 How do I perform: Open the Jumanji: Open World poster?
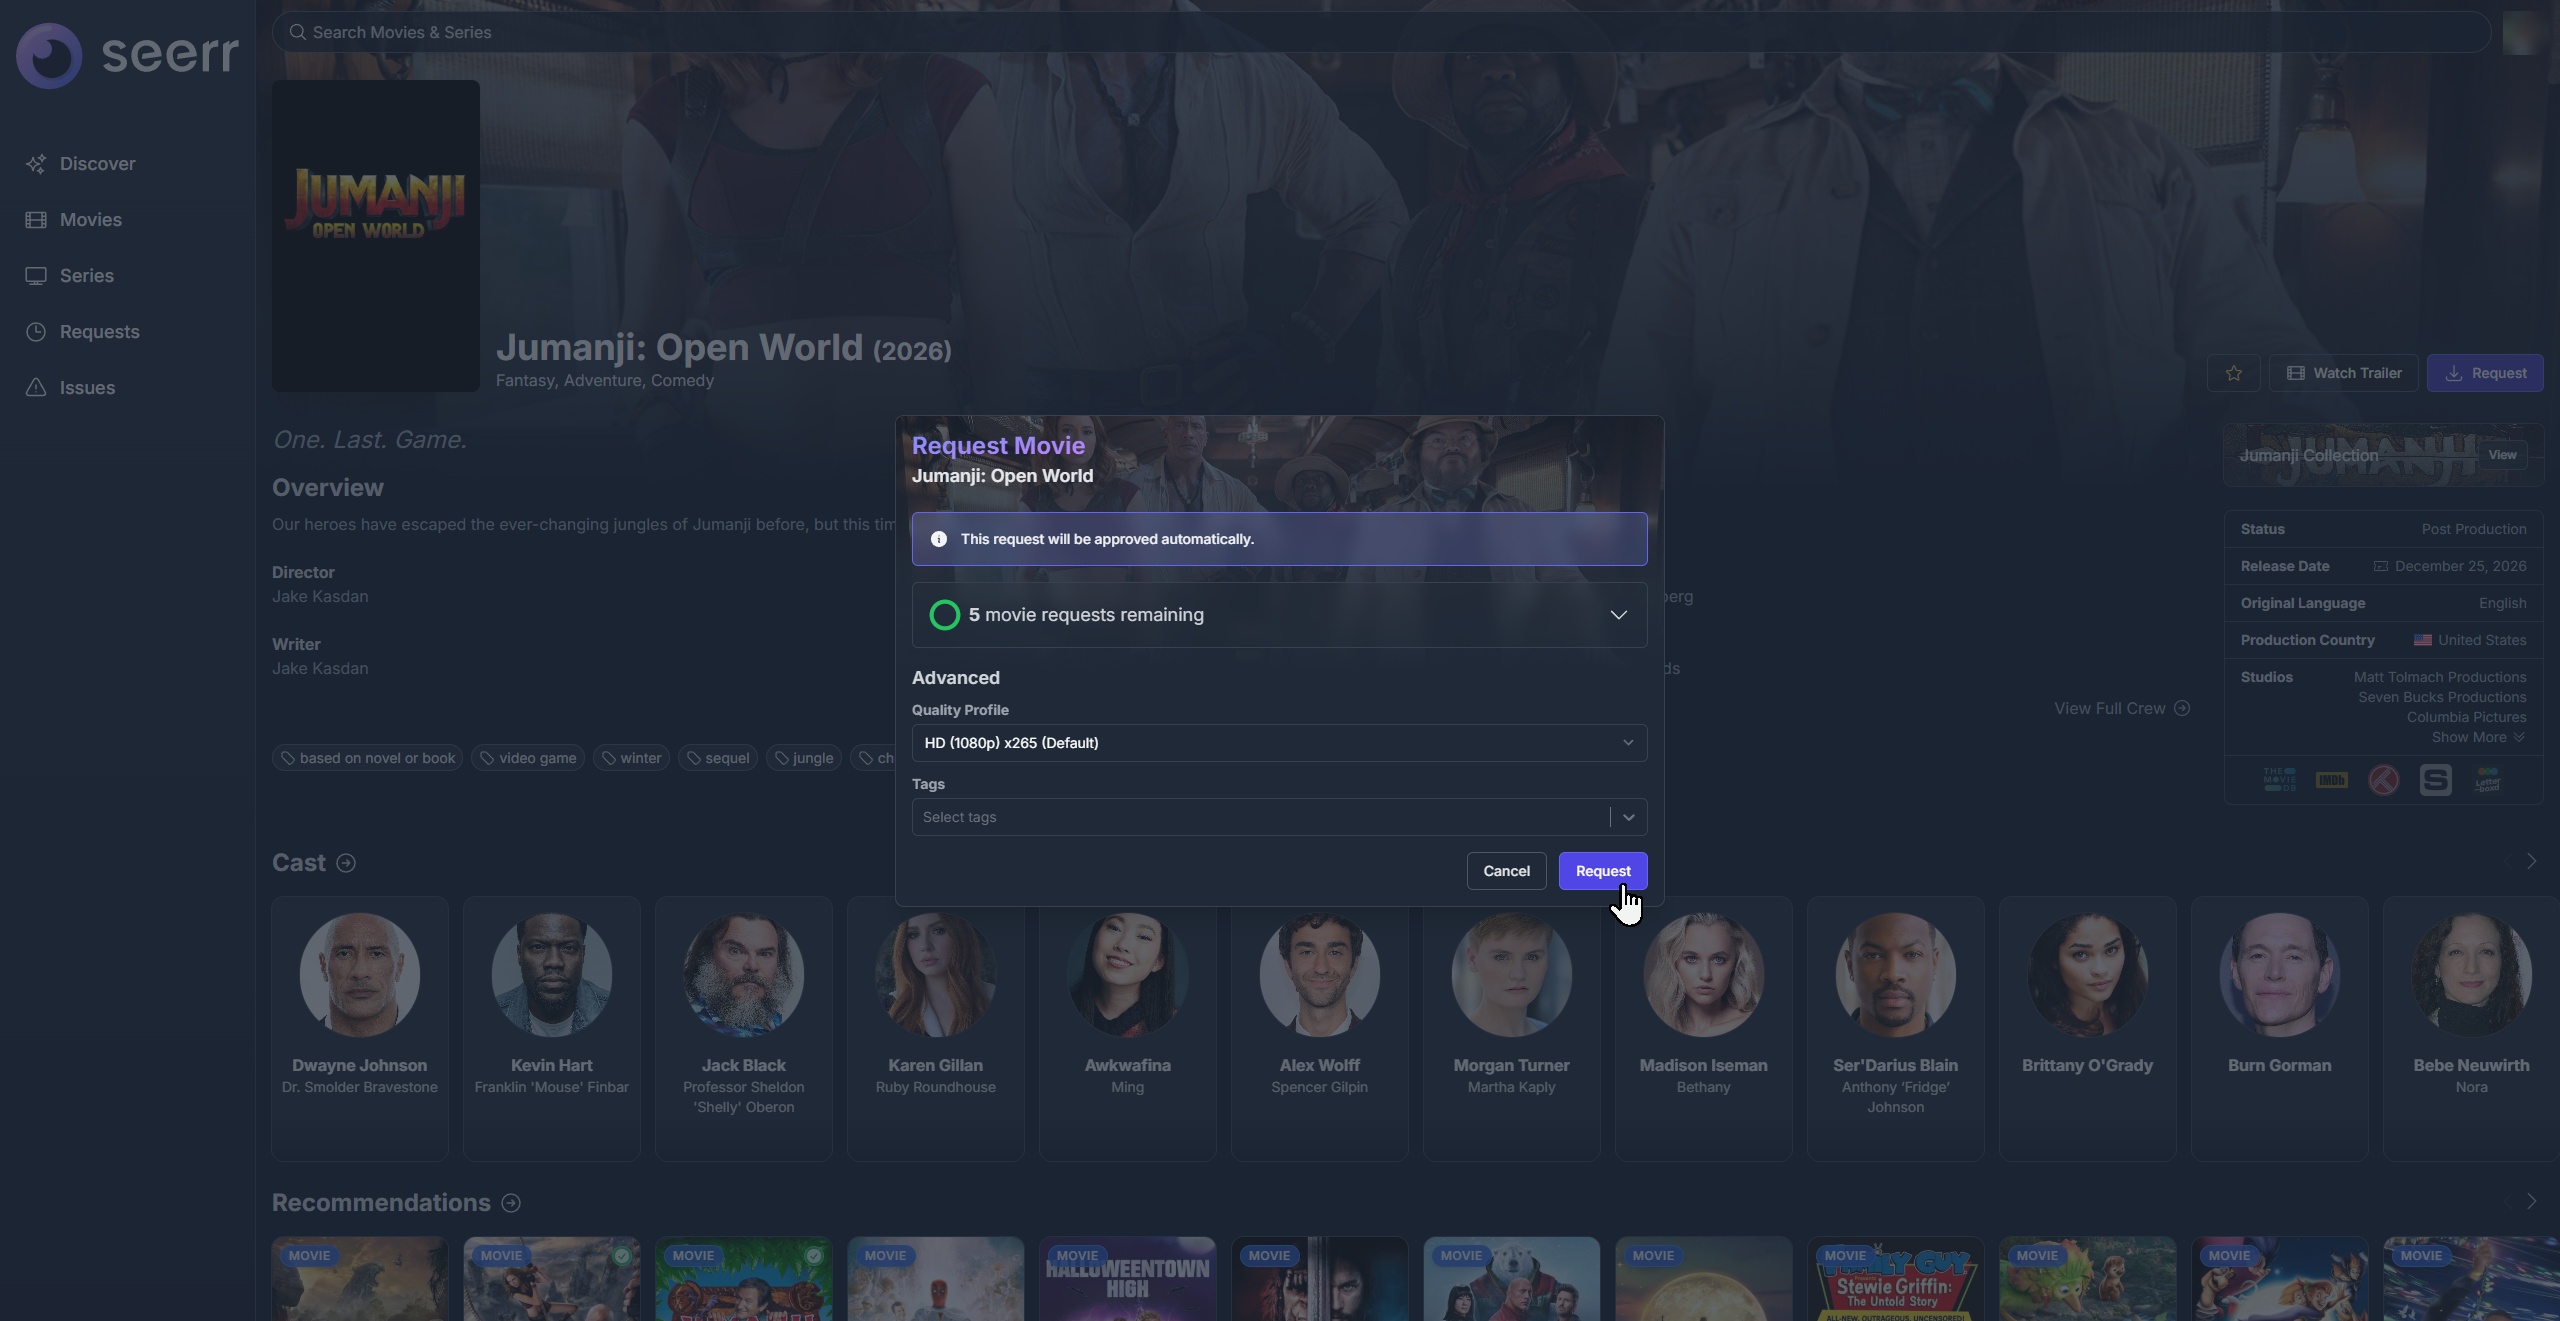coord(376,236)
